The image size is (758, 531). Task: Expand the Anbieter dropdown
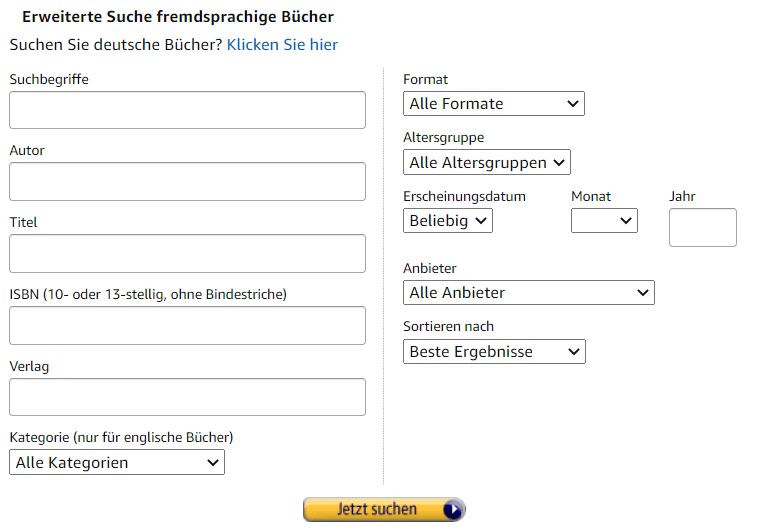point(528,293)
